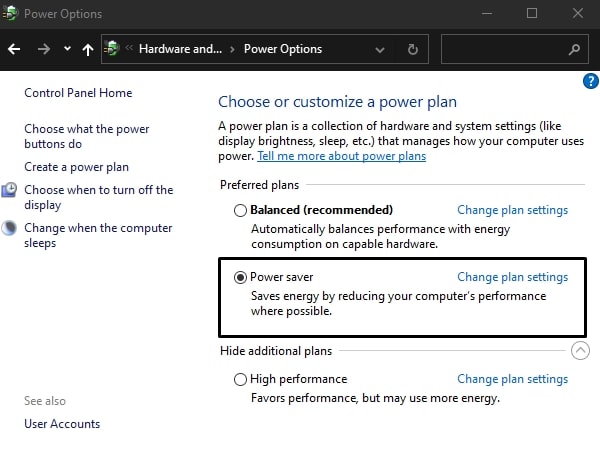Image resolution: width=600 pixels, height=450 pixels.
Task: Expand the breadcrumb arrow after Hardware and...
Action: click(232, 49)
